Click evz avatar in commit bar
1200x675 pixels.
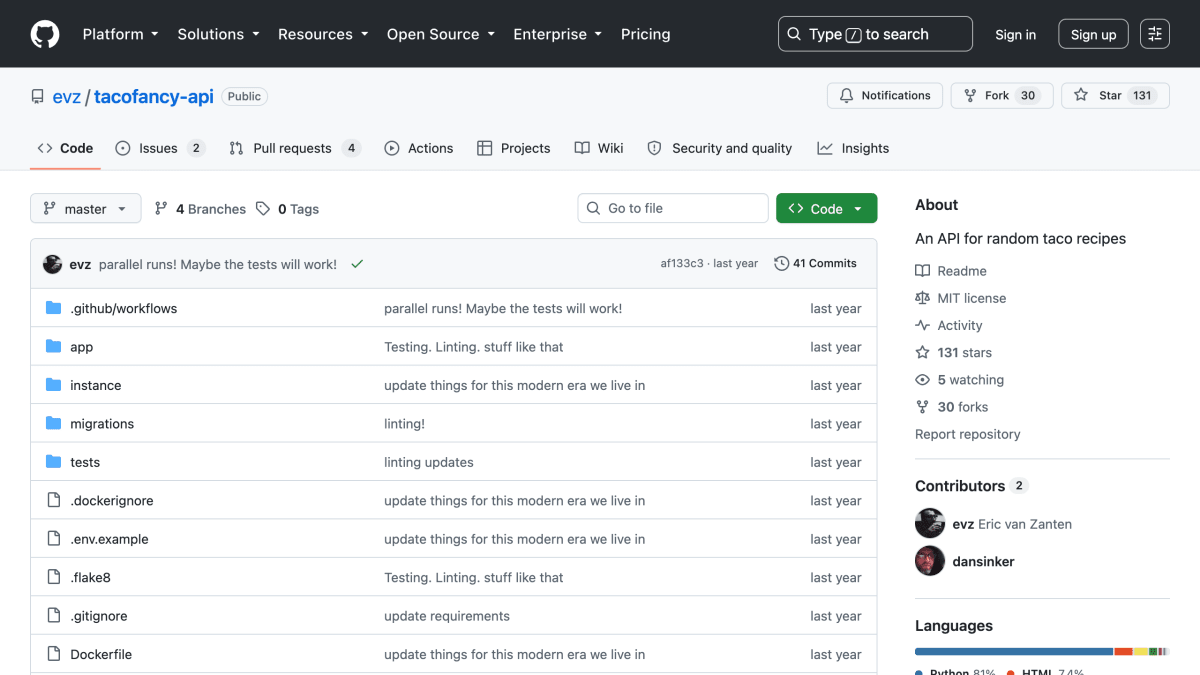53,264
